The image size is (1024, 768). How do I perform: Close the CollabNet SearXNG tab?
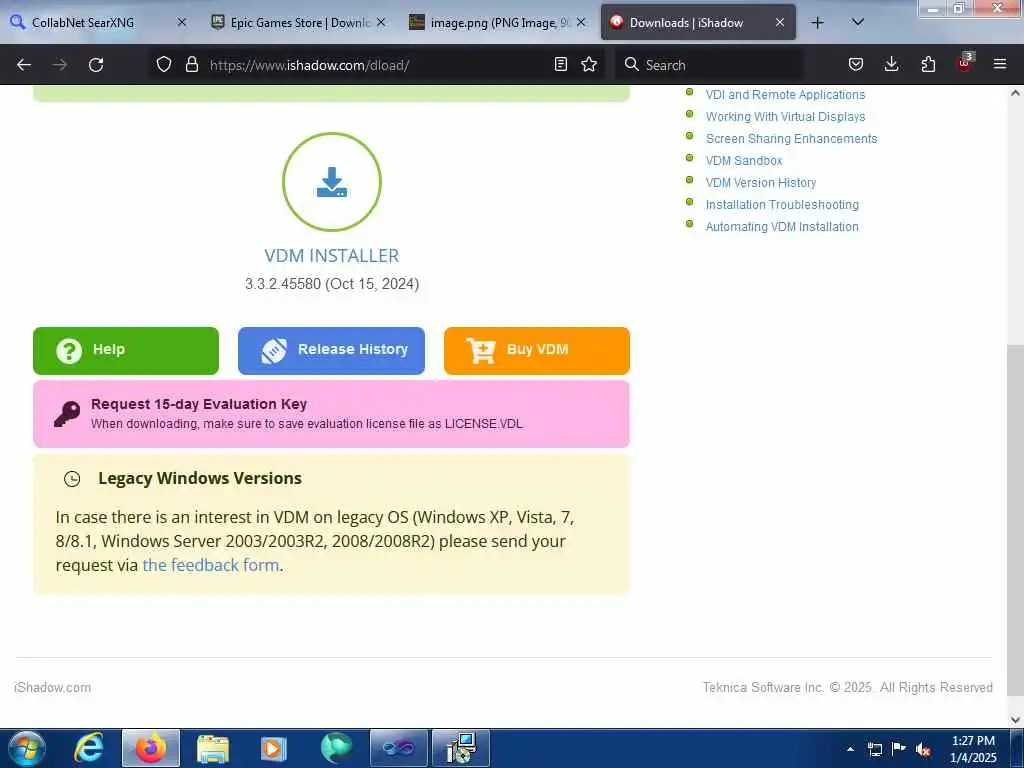(x=182, y=22)
